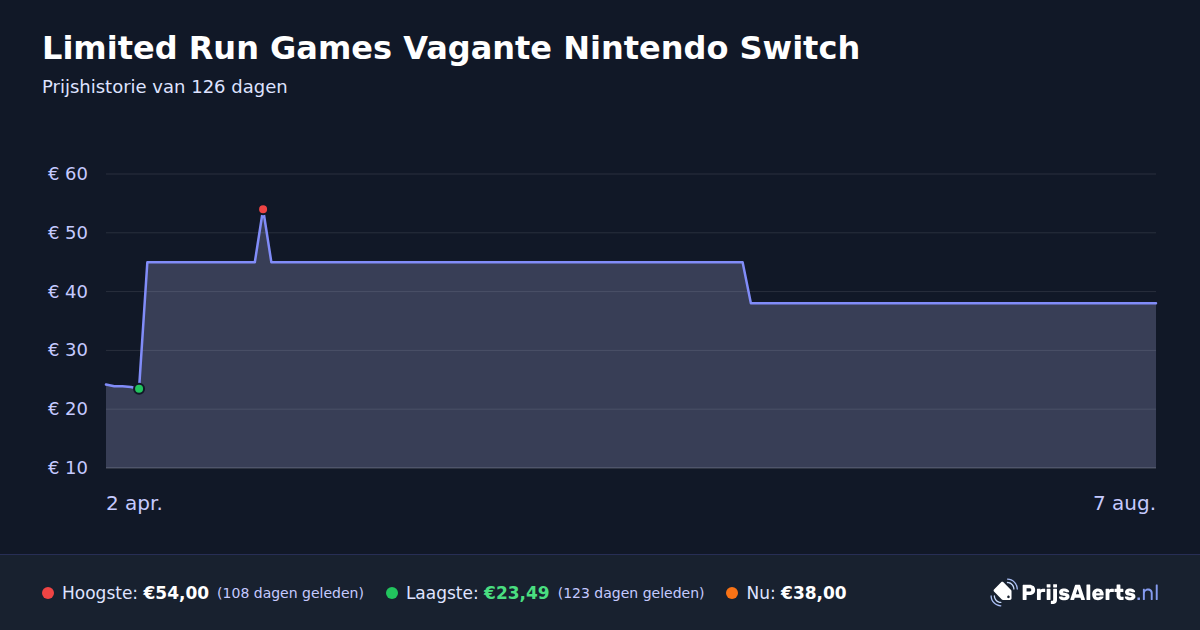Select the Hoogste €54,00 value
This screenshot has height=630, width=1200.
(x=176, y=593)
